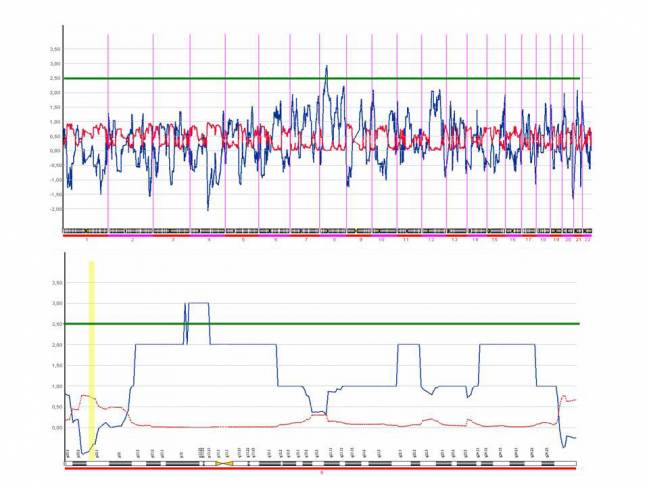The height and width of the screenshot is (487, 649).
Task: Click chromosome label 12 under the genome-wide plot
Action: pyautogui.click(x=431, y=240)
